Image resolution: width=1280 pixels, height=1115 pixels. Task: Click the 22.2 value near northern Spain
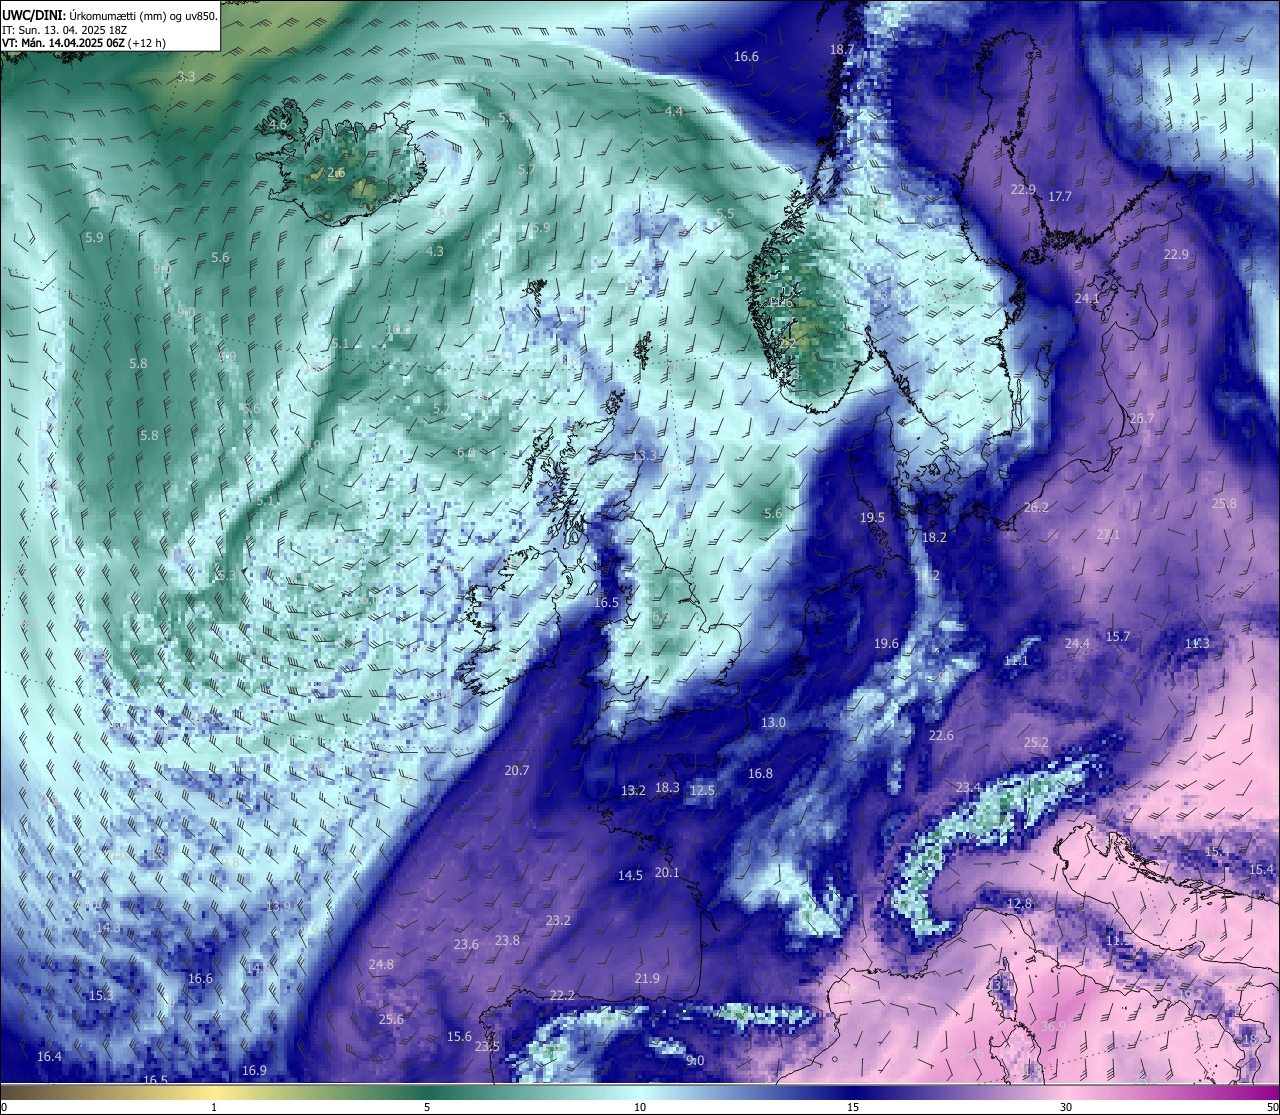[562, 995]
